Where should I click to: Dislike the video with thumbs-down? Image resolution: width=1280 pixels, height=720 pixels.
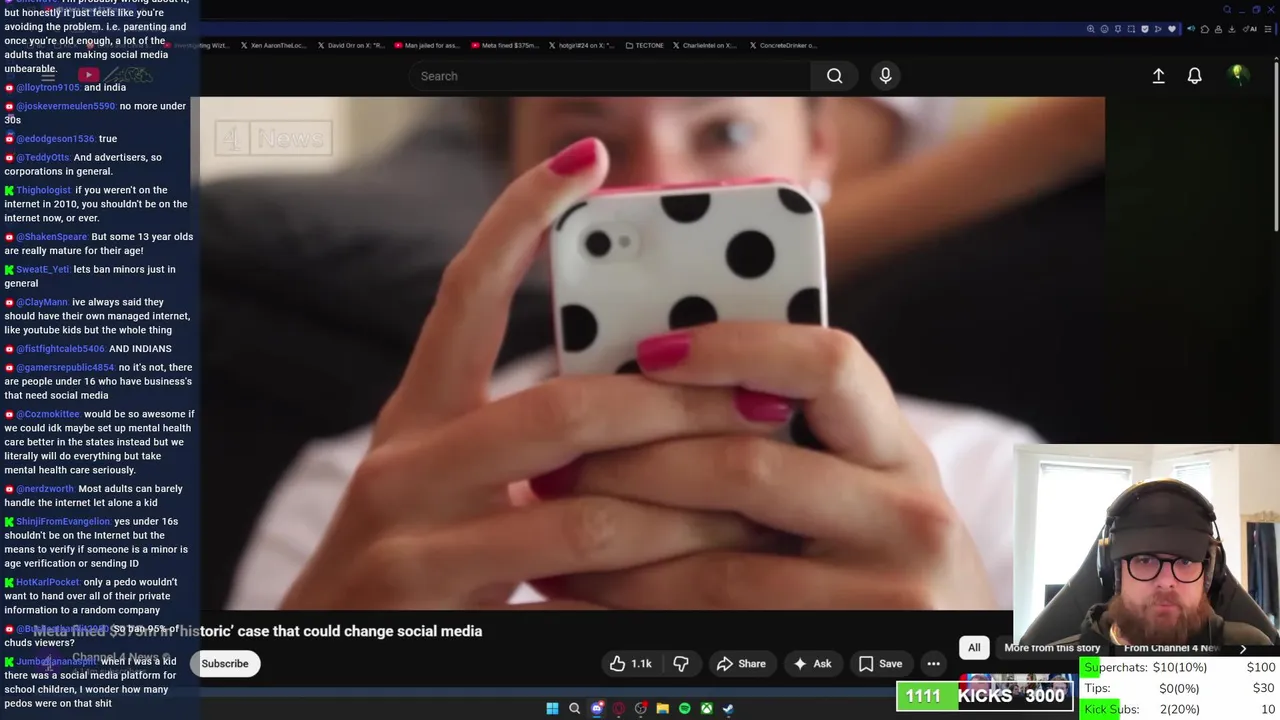(x=681, y=664)
